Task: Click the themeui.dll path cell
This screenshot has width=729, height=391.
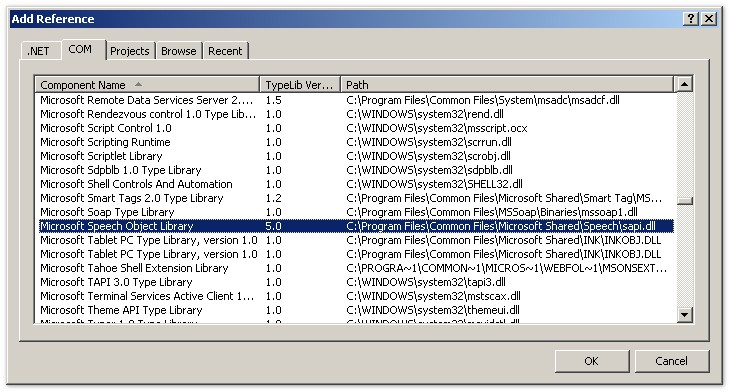Action: tap(433, 310)
